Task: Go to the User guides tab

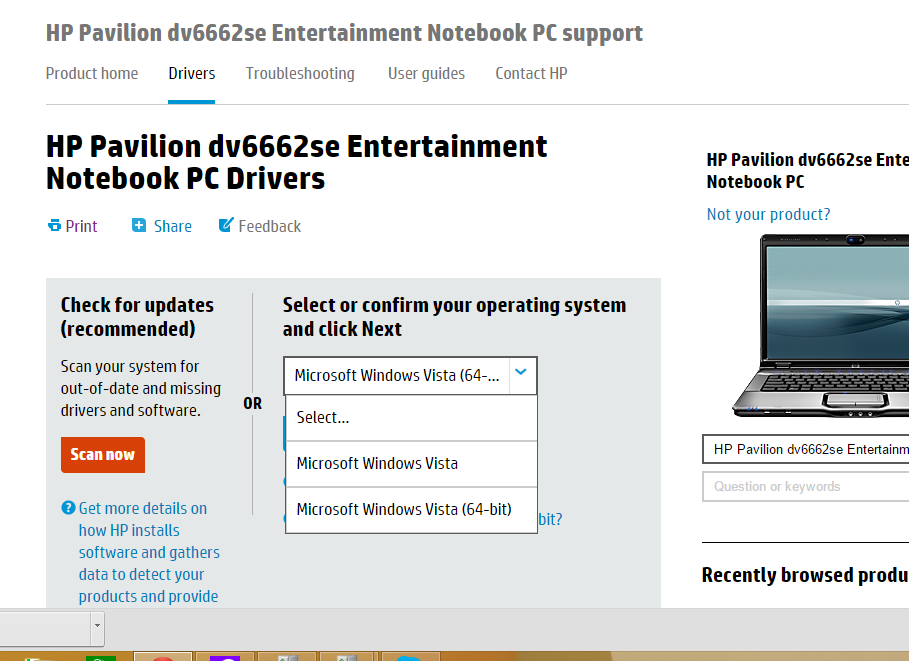Action: tap(426, 74)
